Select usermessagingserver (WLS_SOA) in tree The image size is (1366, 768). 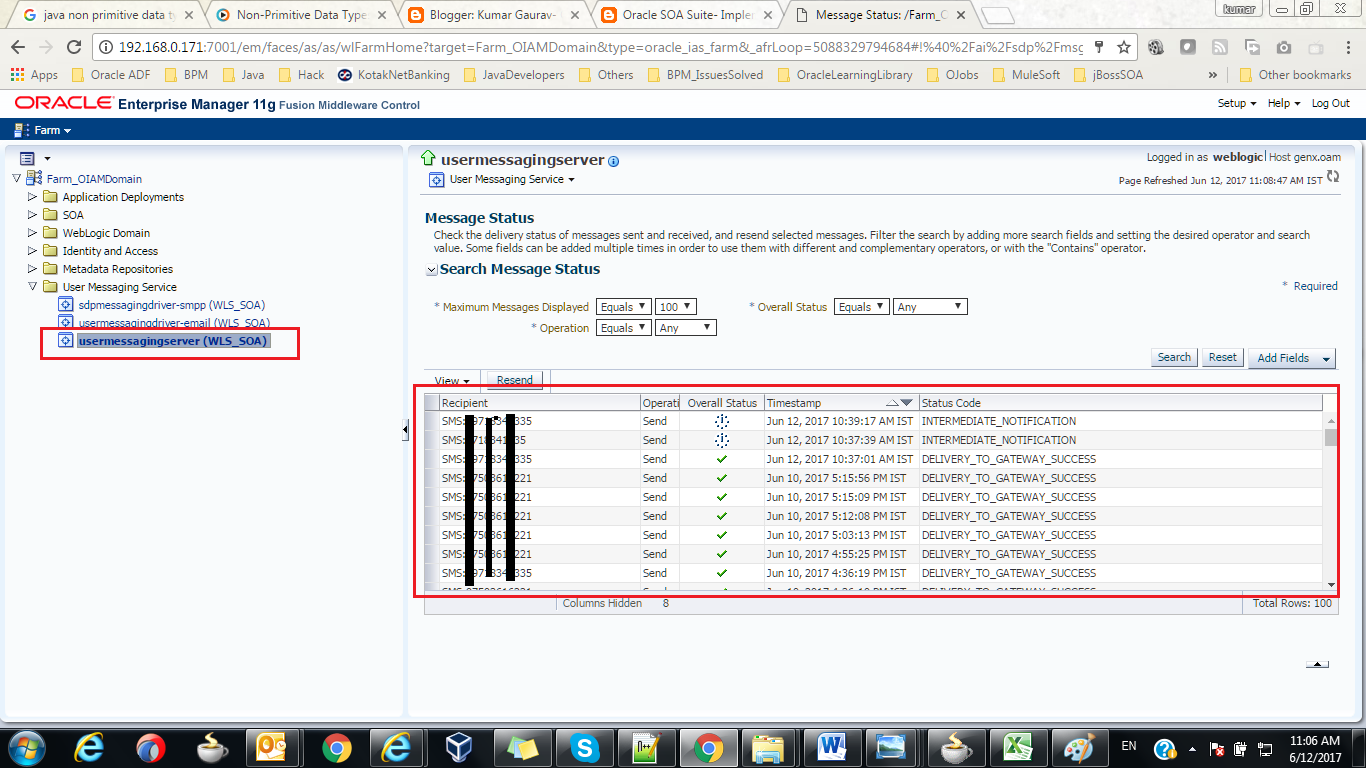point(173,341)
